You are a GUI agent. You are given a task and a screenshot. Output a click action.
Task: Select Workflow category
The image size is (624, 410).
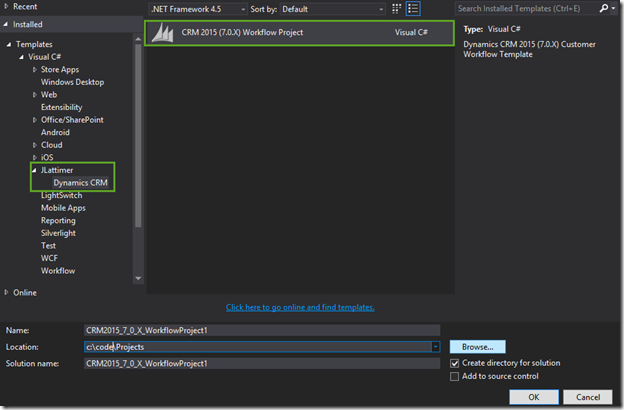(x=58, y=271)
